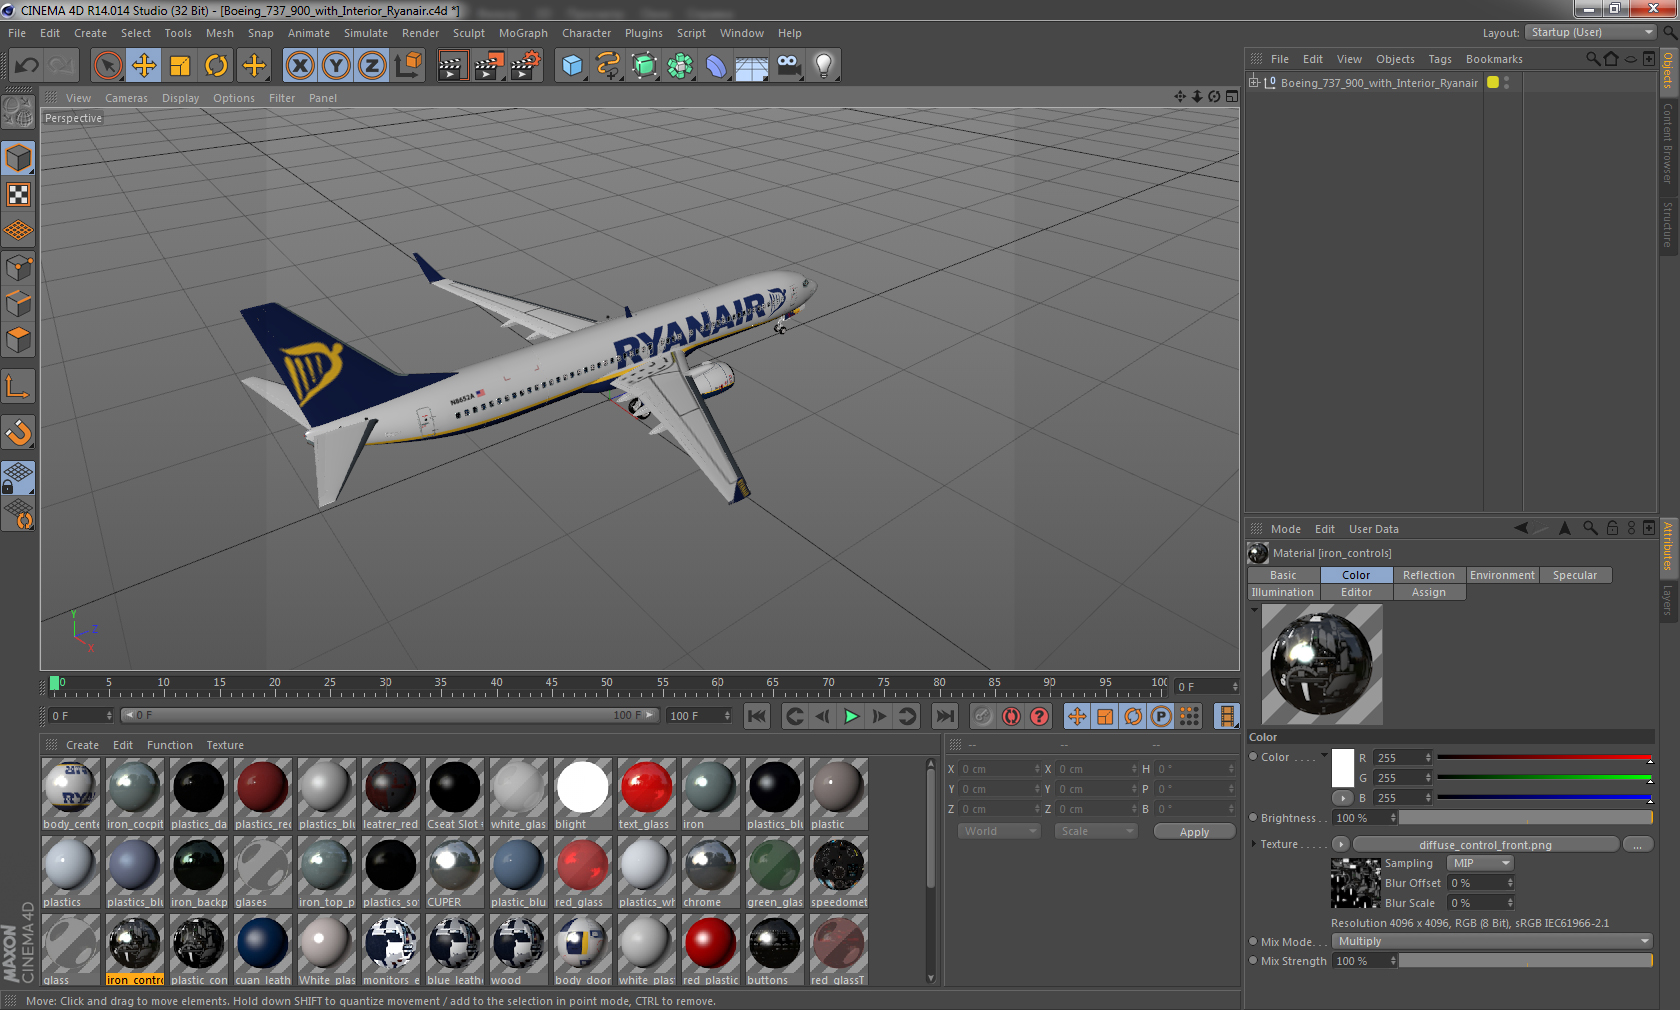Open the Sculpt menu

pos(468,33)
